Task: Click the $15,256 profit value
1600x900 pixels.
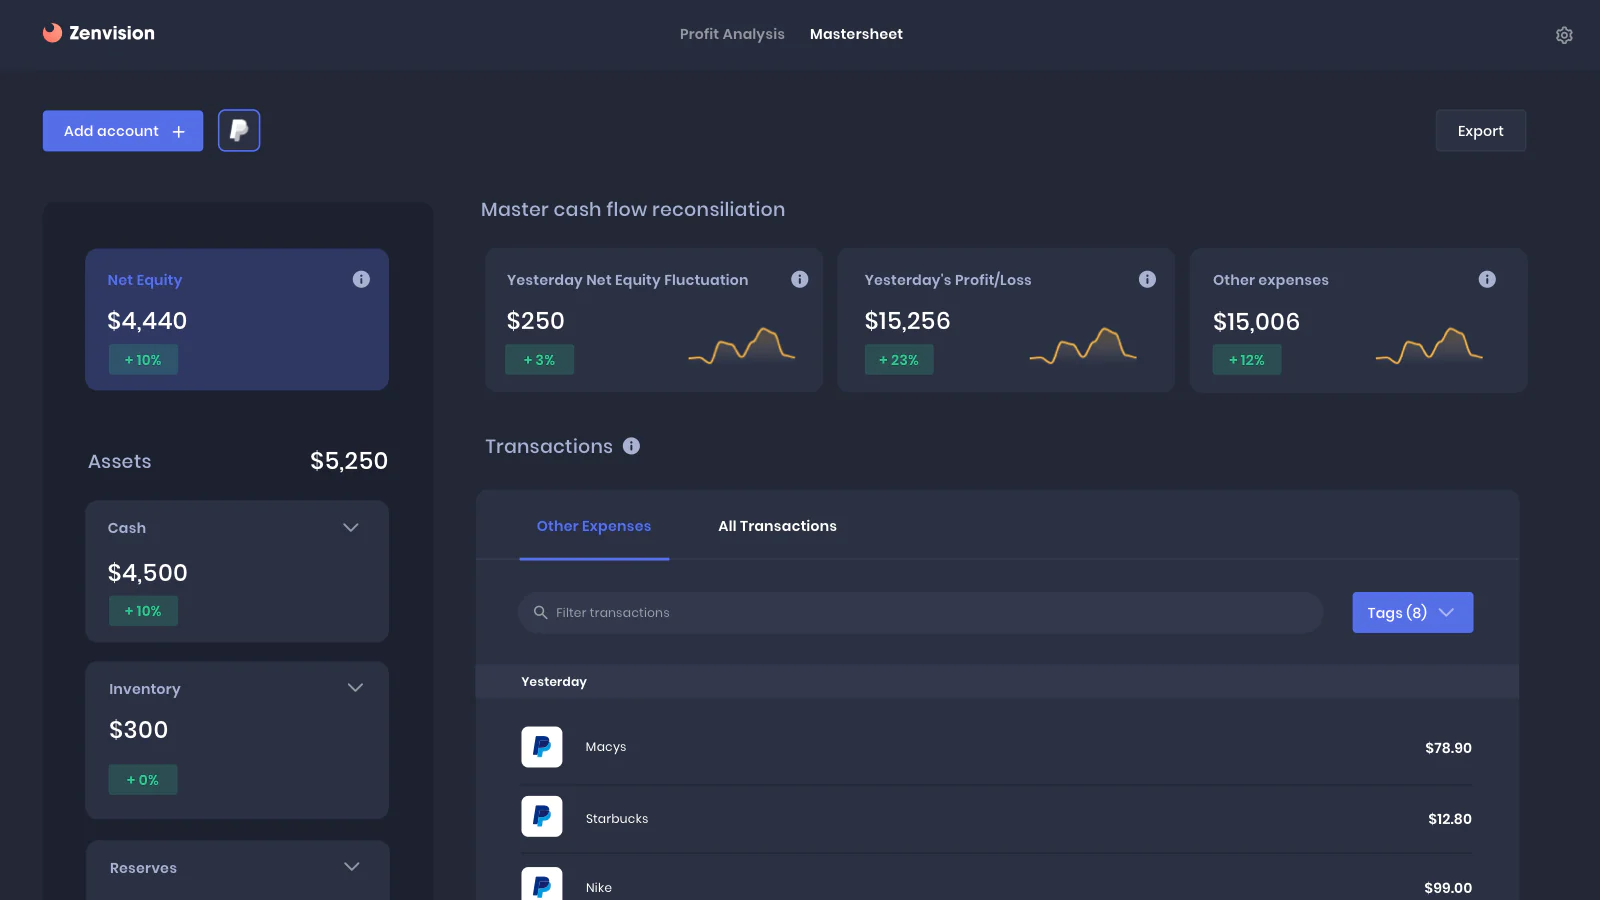Action: pos(908,321)
